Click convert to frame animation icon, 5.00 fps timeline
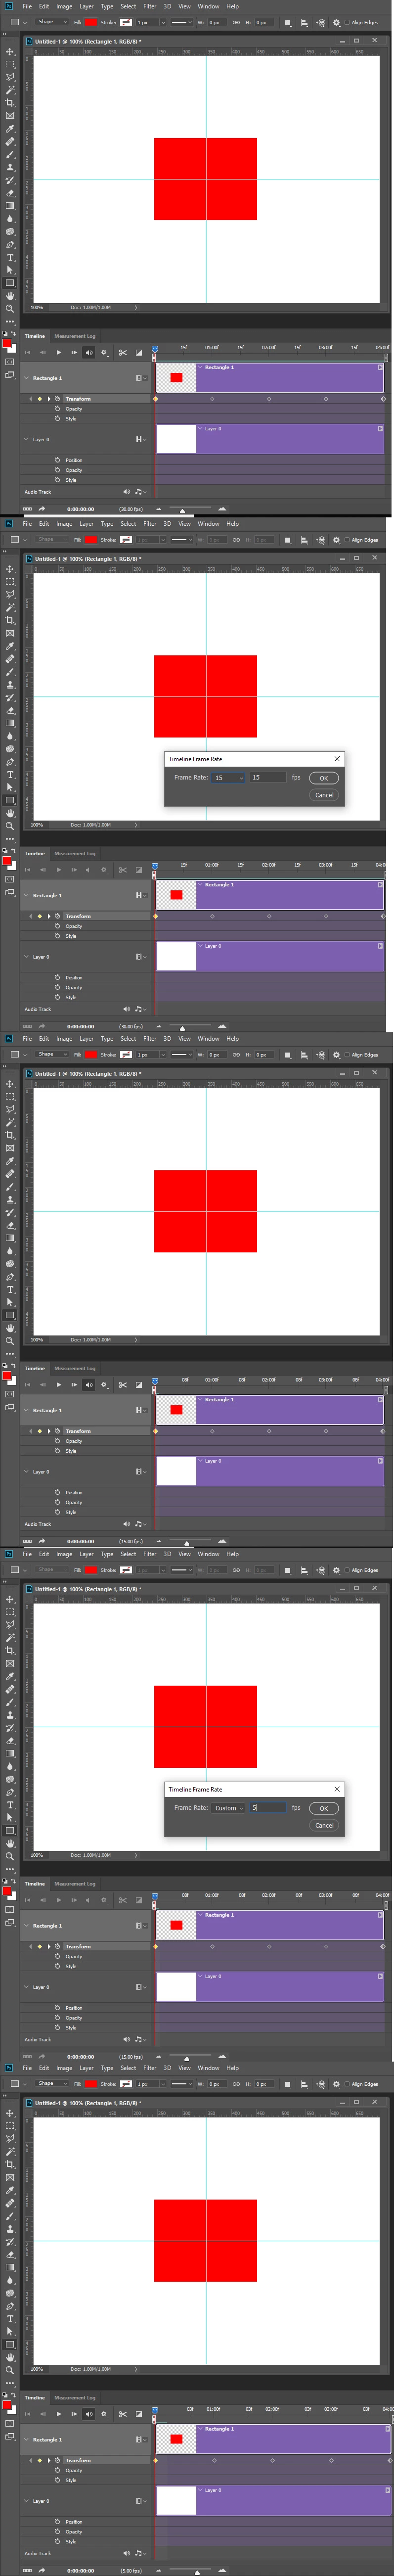 coord(27,2570)
